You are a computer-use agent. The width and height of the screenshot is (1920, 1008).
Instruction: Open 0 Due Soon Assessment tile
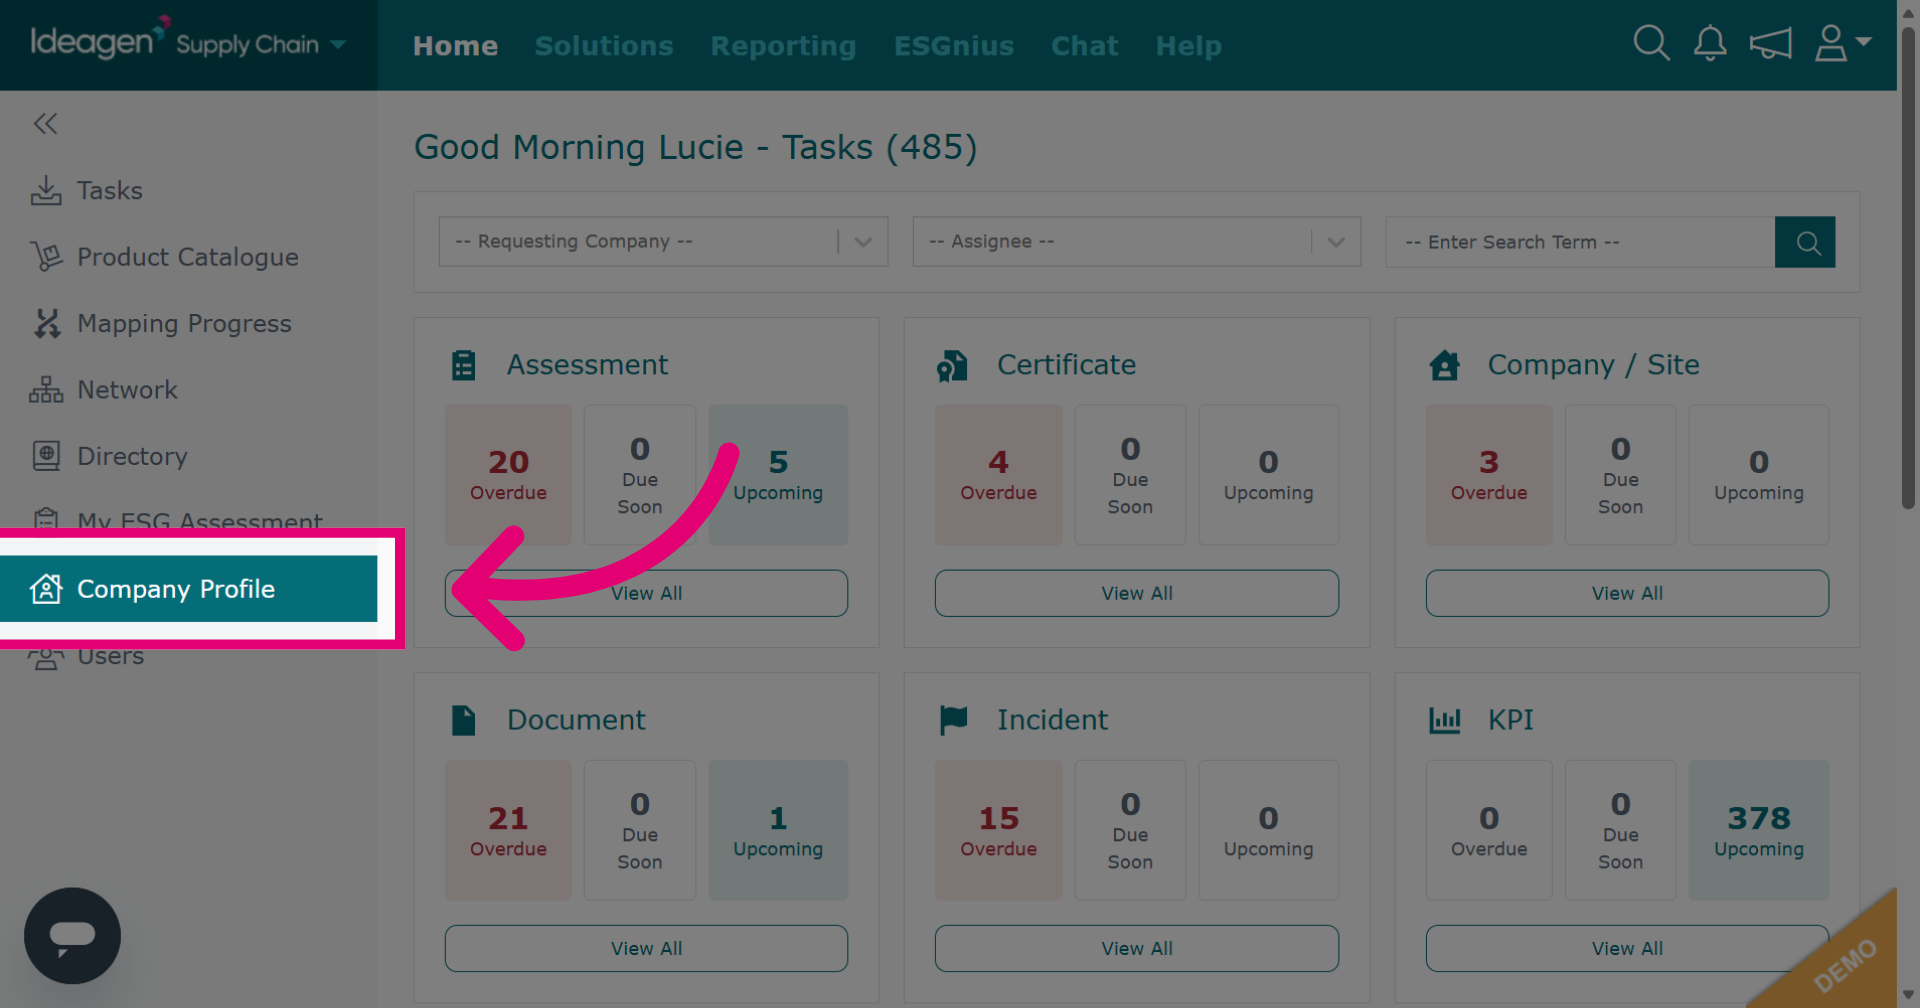point(640,475)
